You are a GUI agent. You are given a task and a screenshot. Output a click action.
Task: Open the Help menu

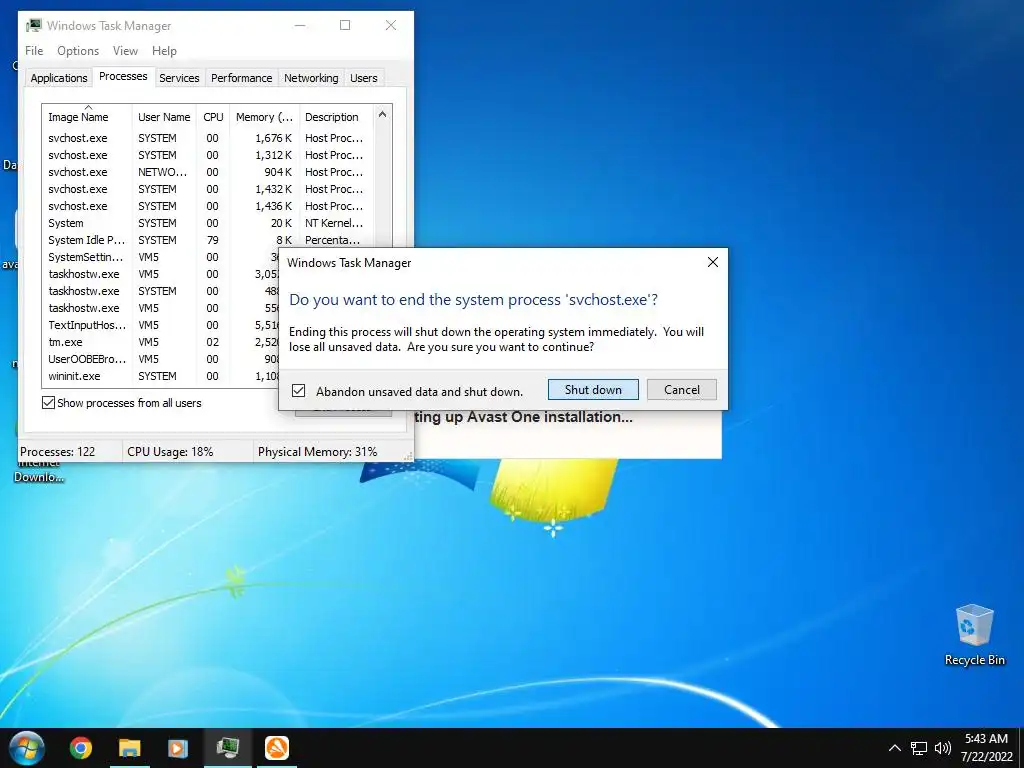coord(164,51)
